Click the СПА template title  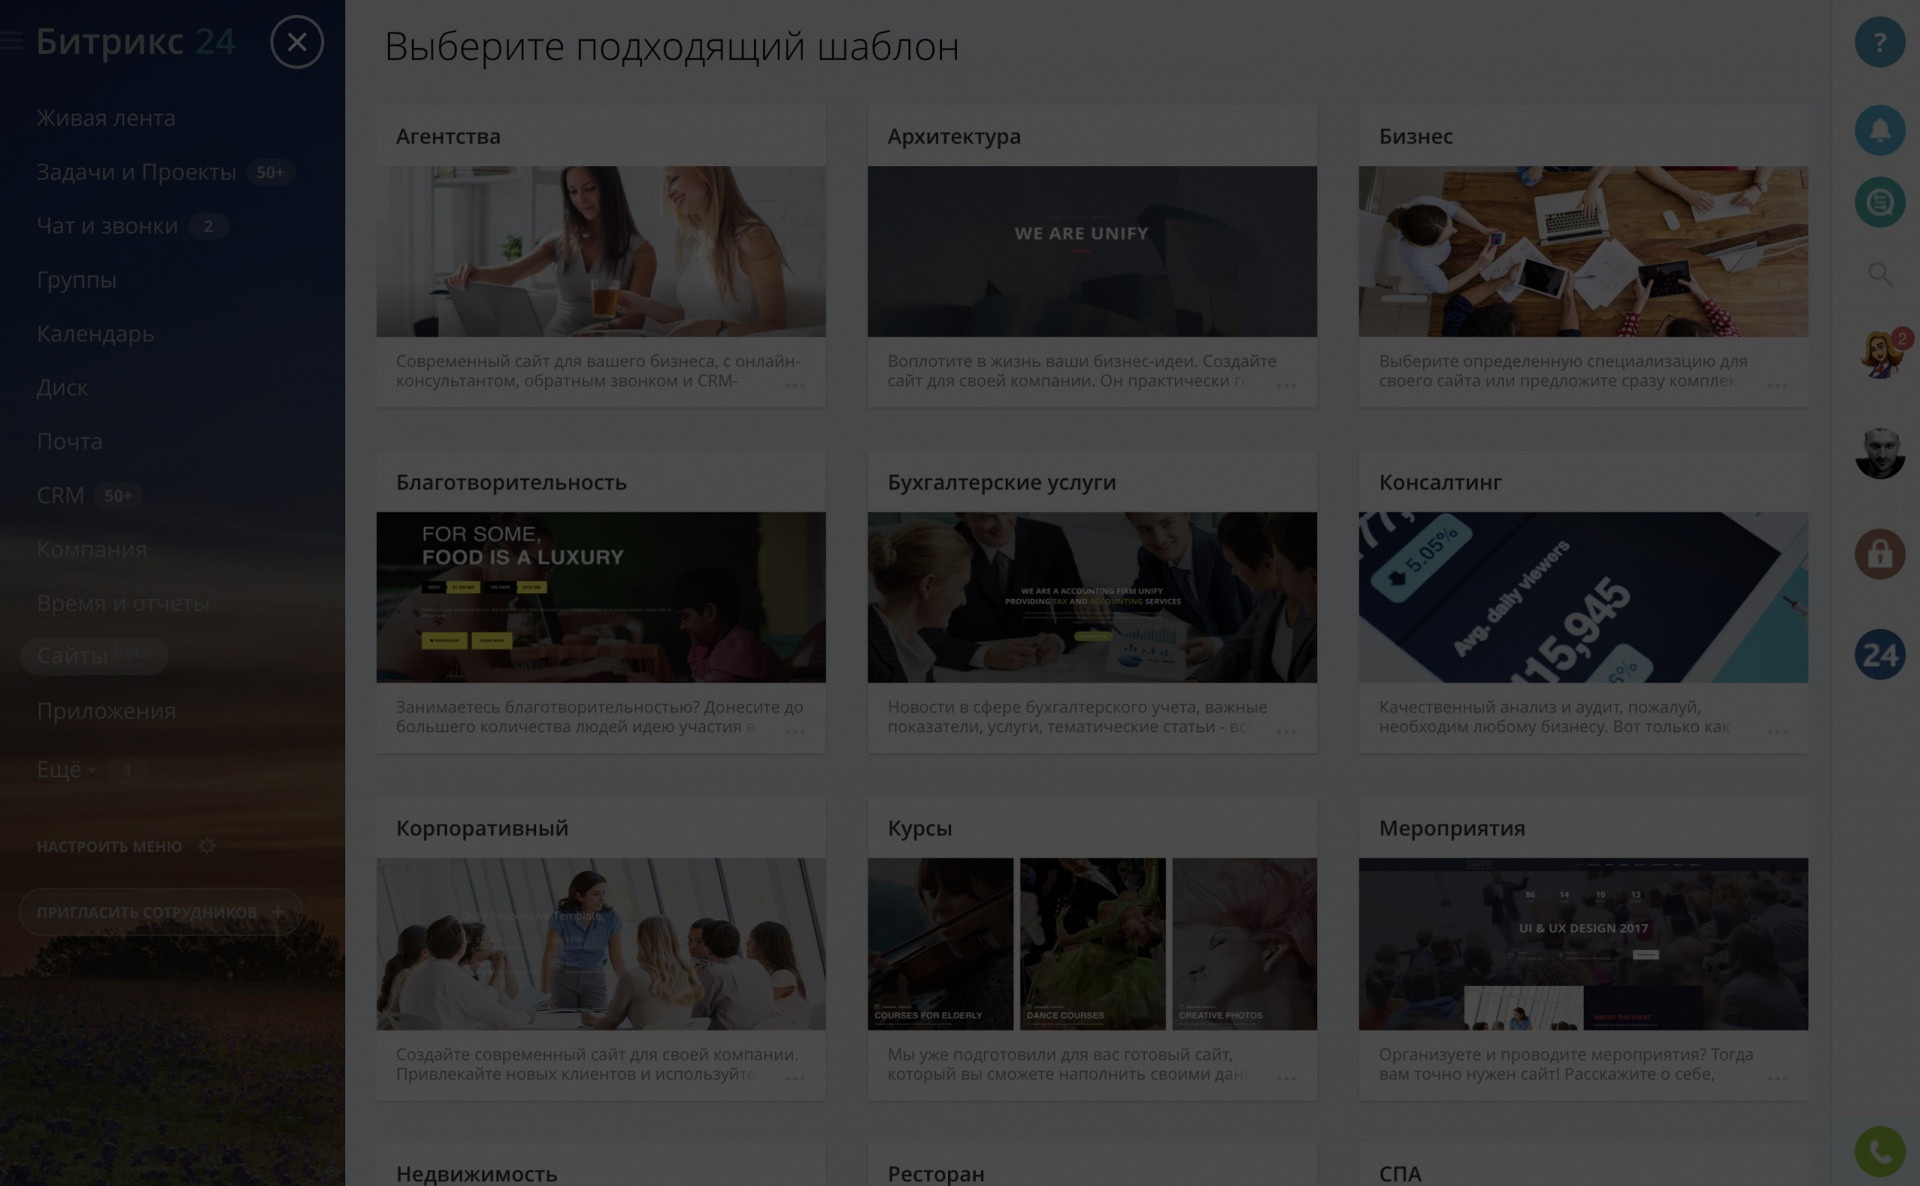[x=1400, y=1174]
